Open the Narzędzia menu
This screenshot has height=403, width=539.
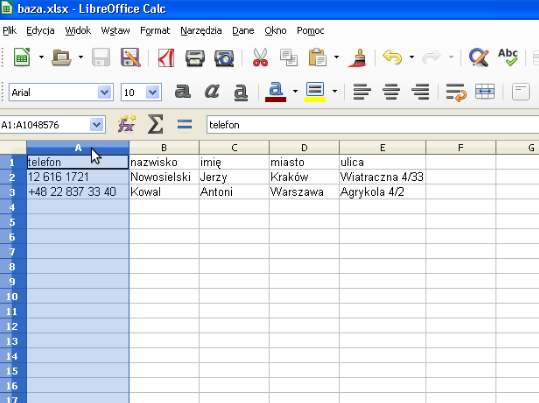[201, 31]
